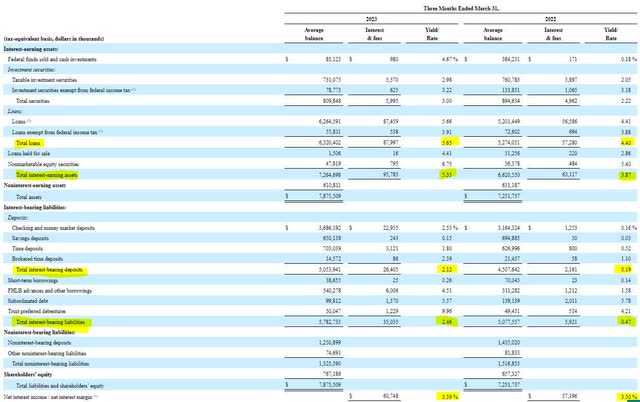Click the Yield/Rate header under 2023
Image resolution: width=640 pixels, height=402 pixels.
tap(432, 34)
